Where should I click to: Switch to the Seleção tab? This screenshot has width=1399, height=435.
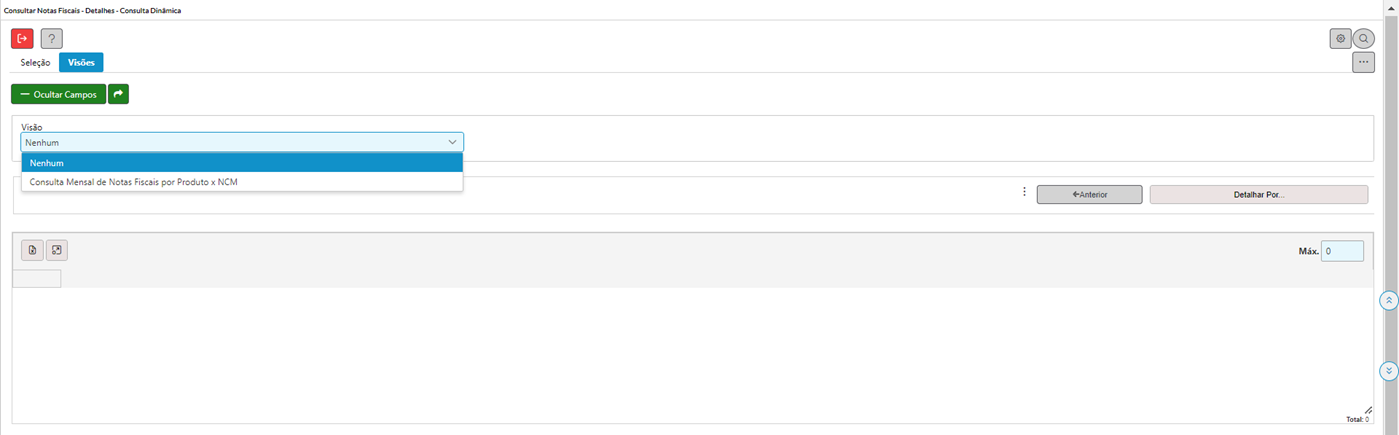(35, 63)
